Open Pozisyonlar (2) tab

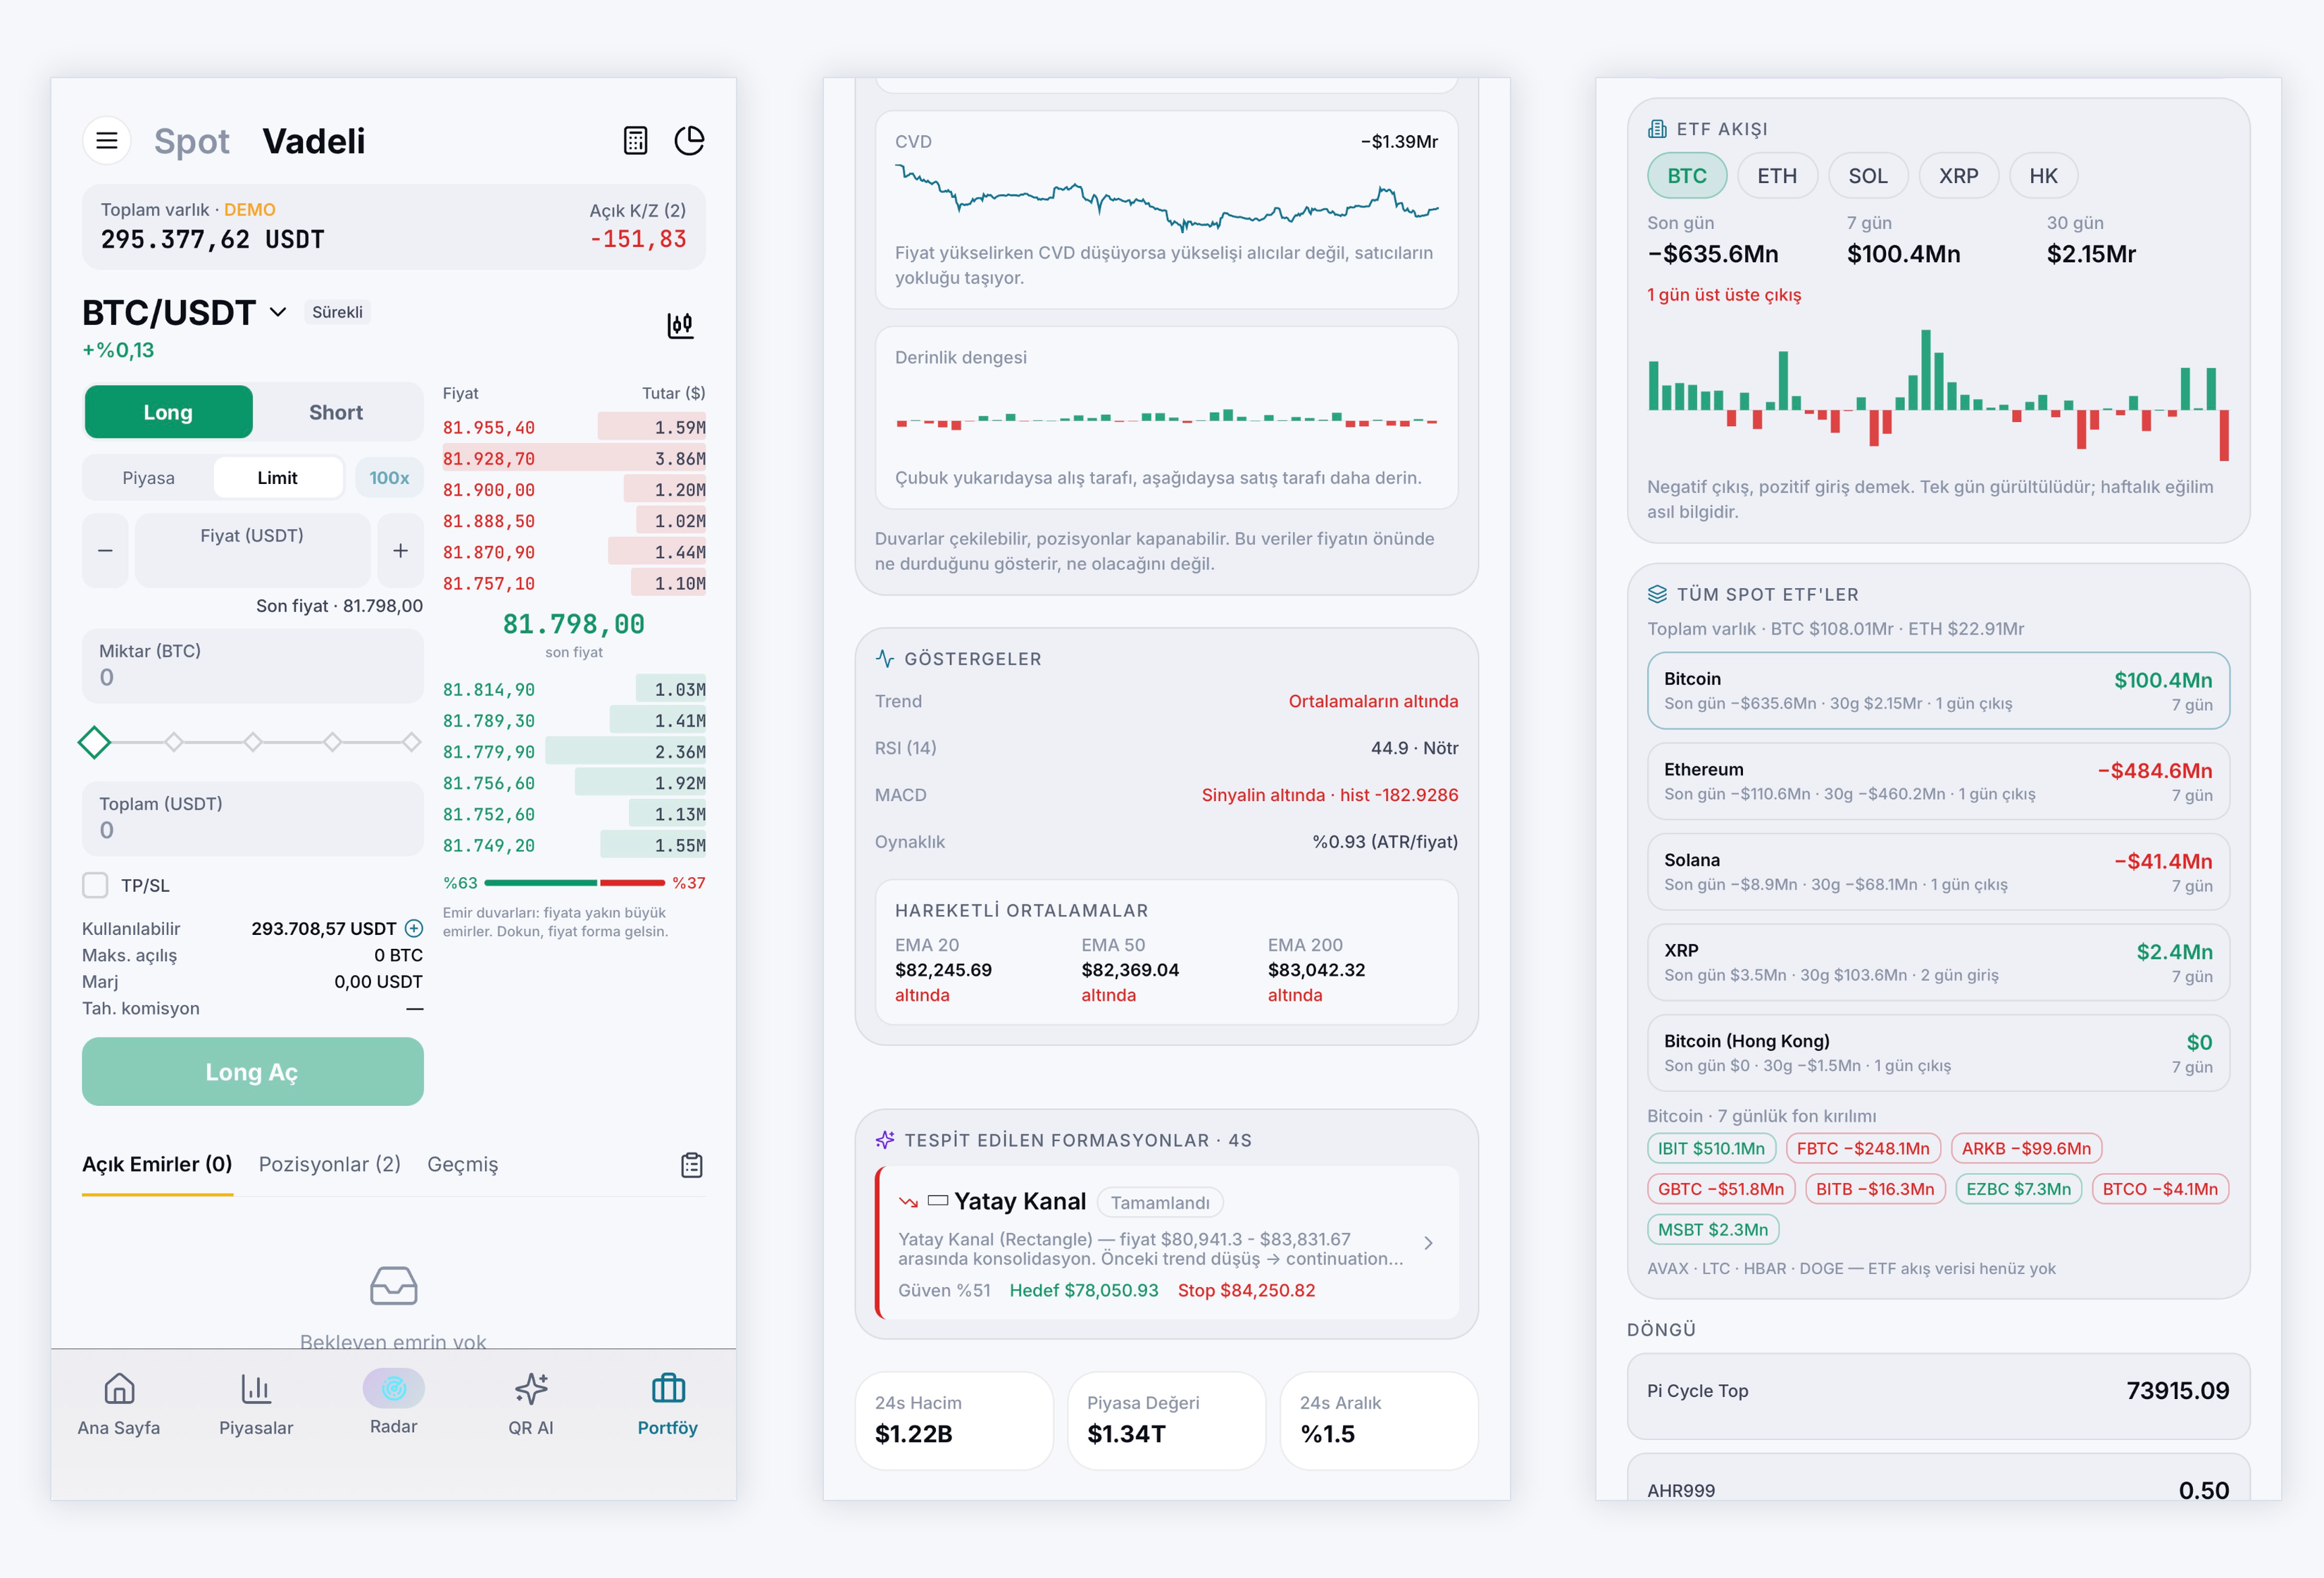point(330,1164)
